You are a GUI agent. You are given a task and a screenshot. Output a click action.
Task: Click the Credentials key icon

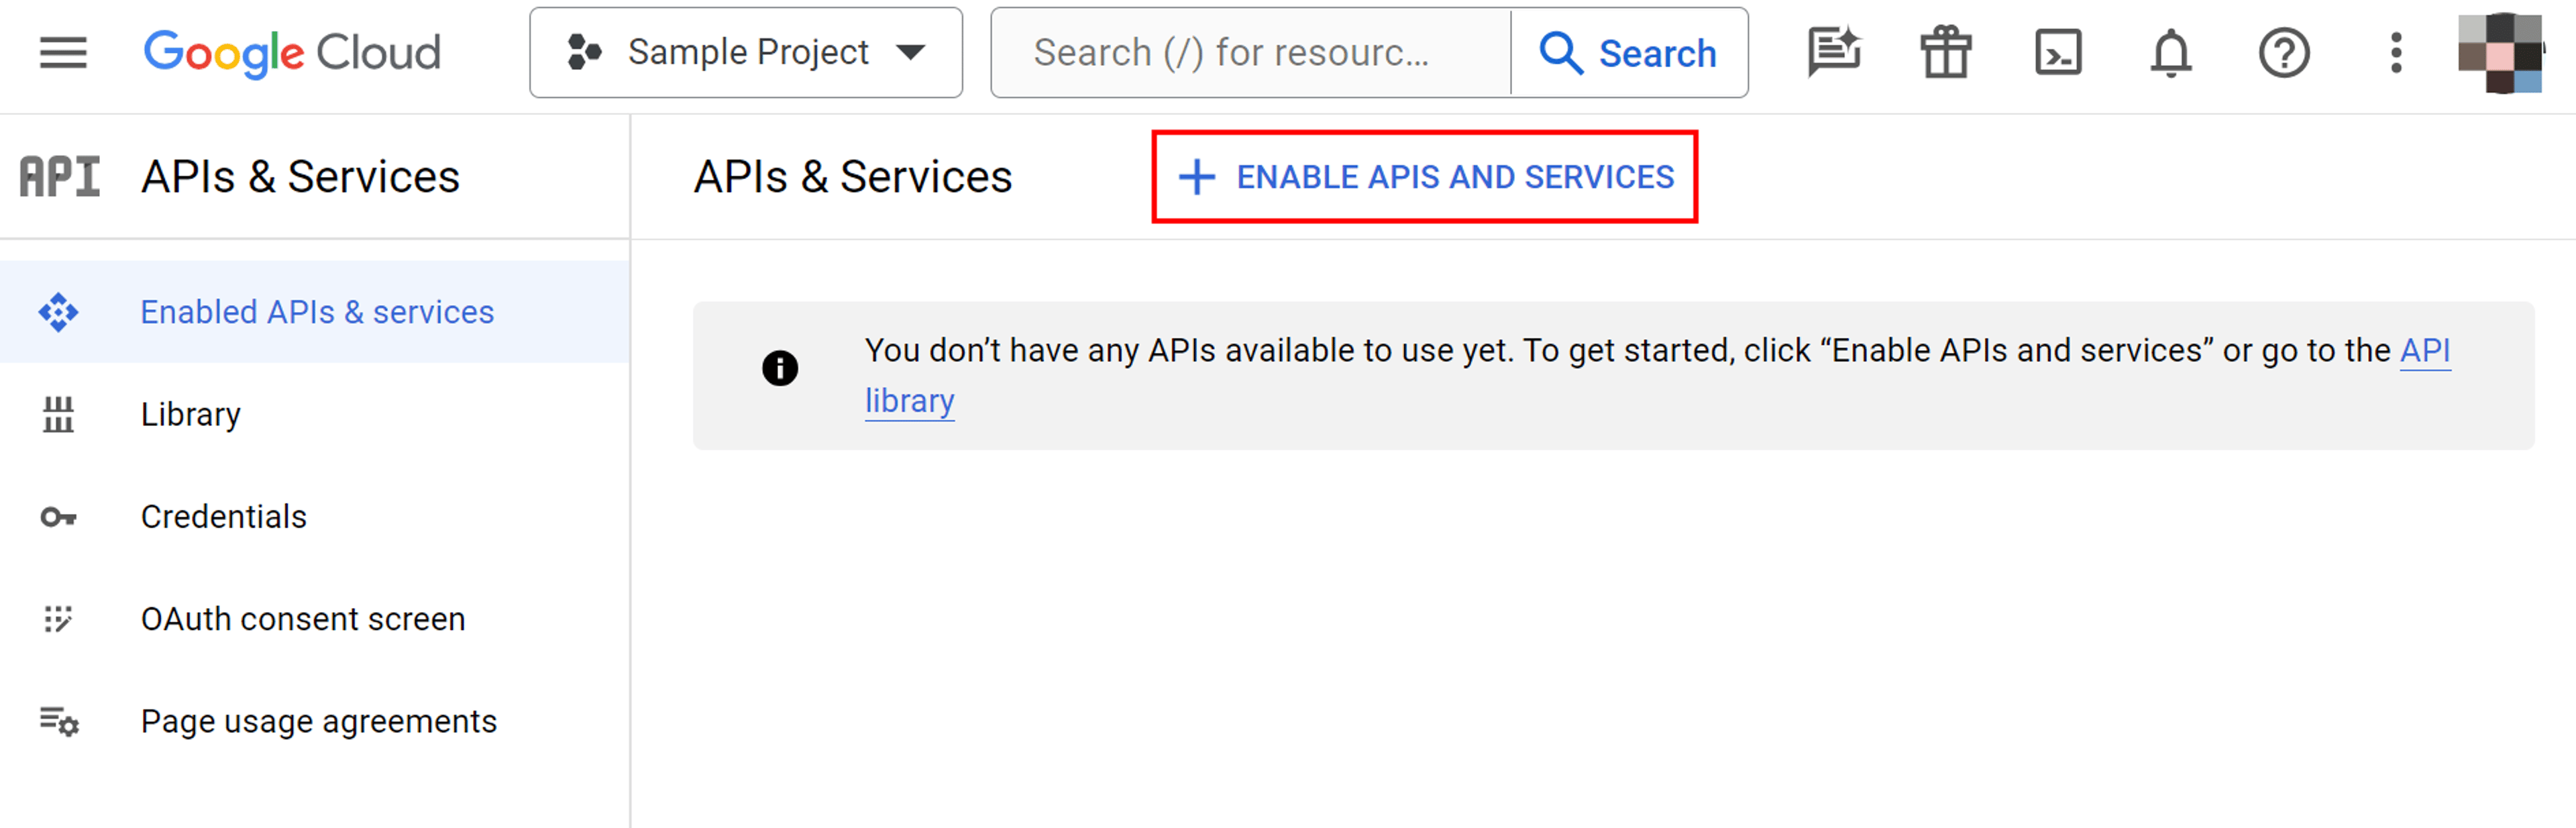59,517
